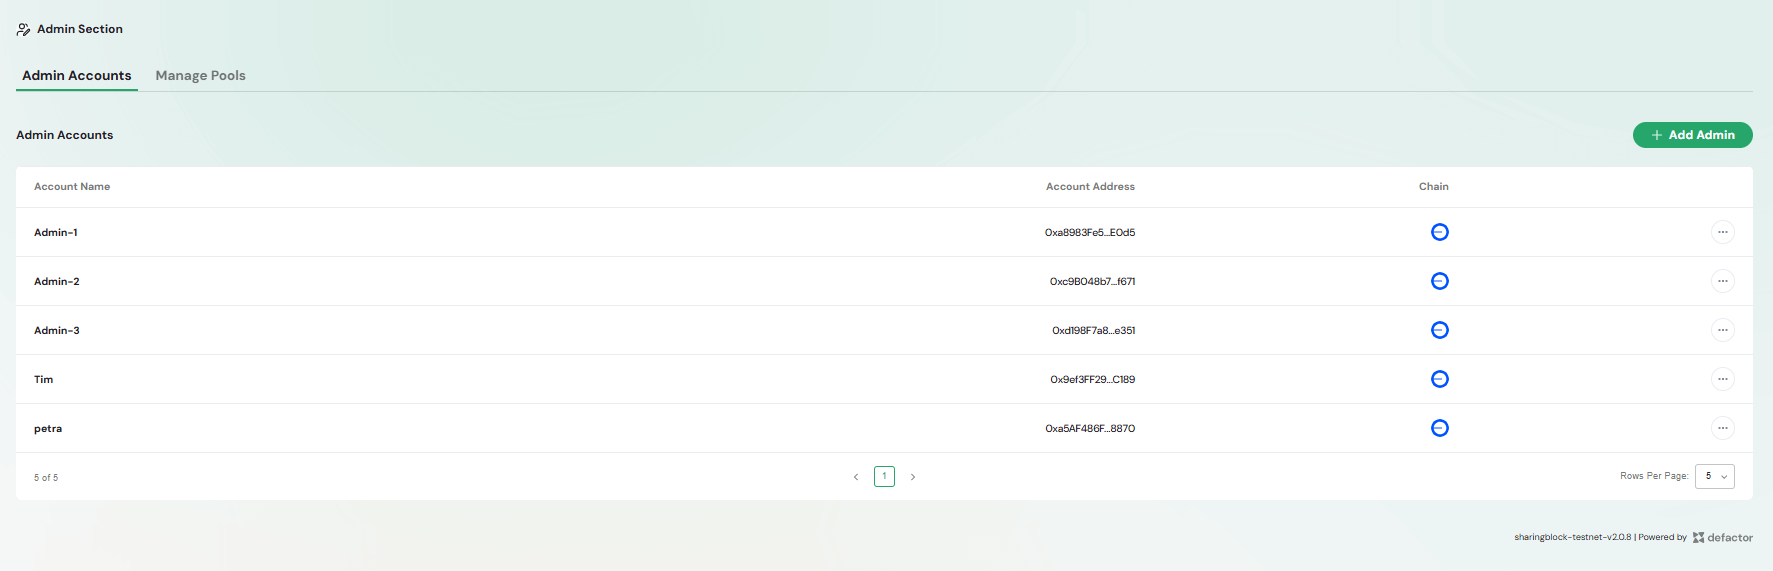1773x571 pixels.
Task: Click the chain icon in Tim row
Action: (1439, 379)
